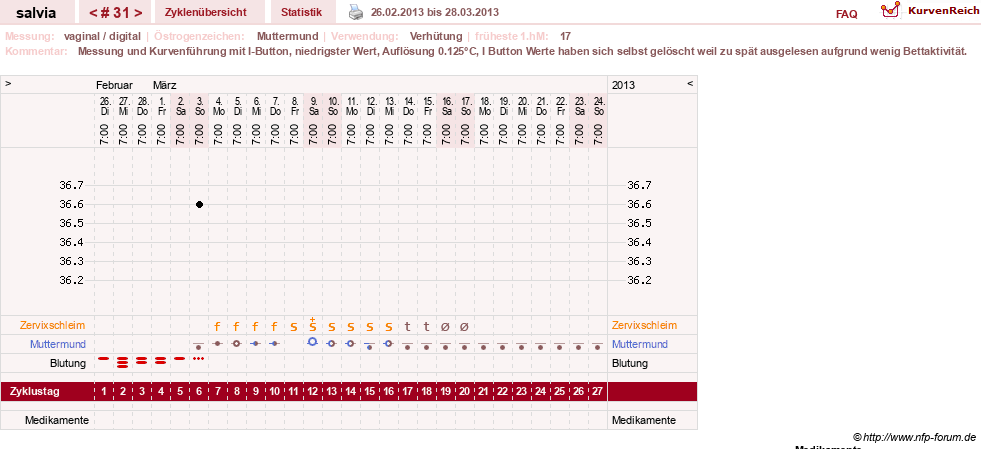Click the left expand arrow above Februar
Image resolution: width=981 pixels, height=449 pixels.
(9, 83)
